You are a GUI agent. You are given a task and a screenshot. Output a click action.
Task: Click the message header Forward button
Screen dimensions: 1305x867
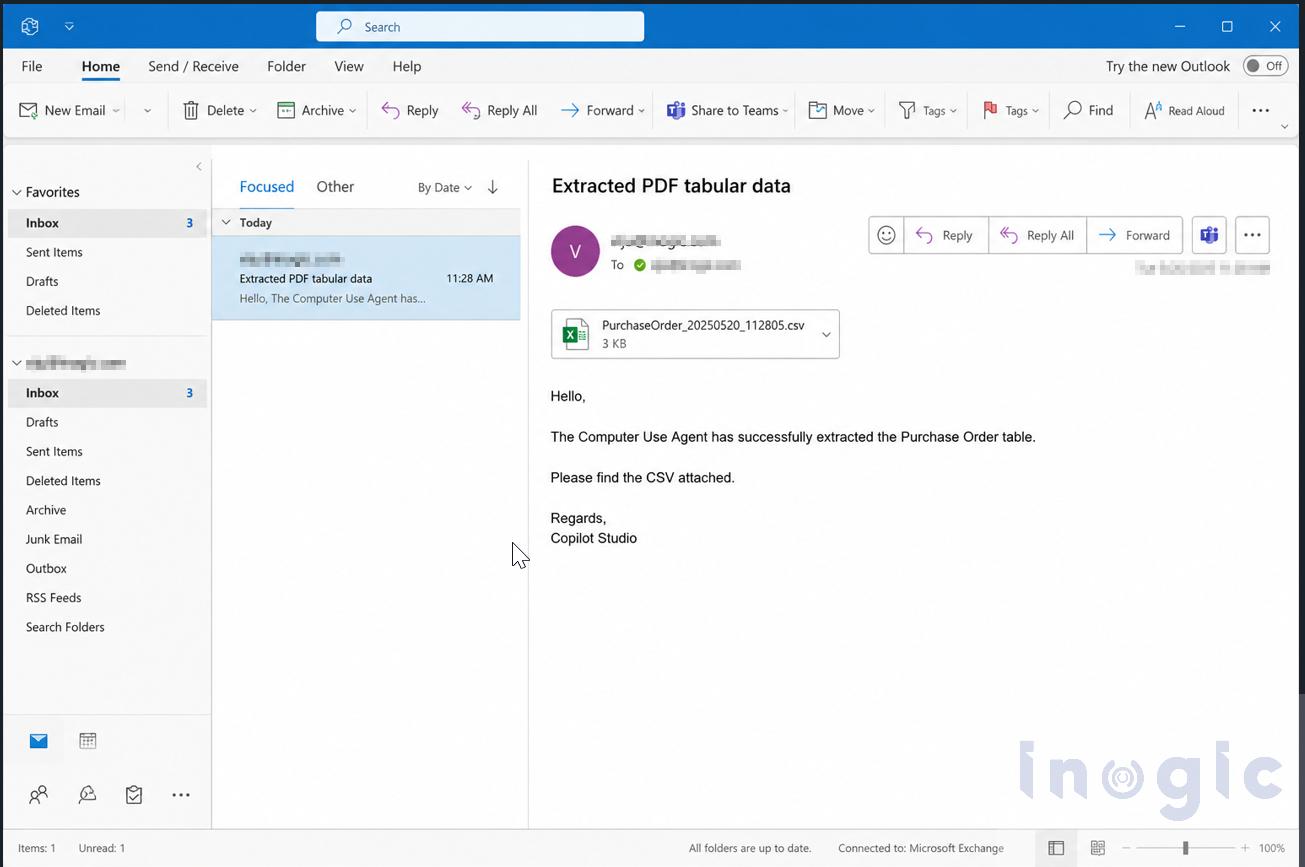pyautogui.click(x=1135, y=235)
